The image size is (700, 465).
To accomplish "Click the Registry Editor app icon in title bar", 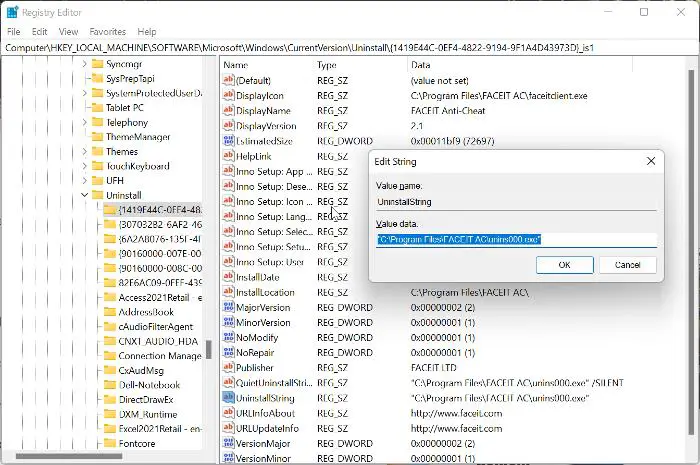I will 12,12.
